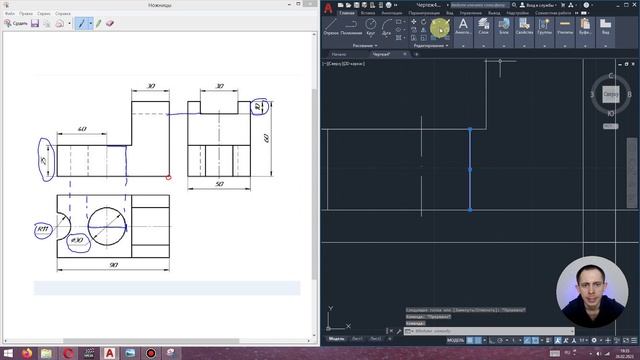This screenshot has height=360, width=640.
Task: Open the Annotation (Аннотации) panel button
Action: [463, 31]
